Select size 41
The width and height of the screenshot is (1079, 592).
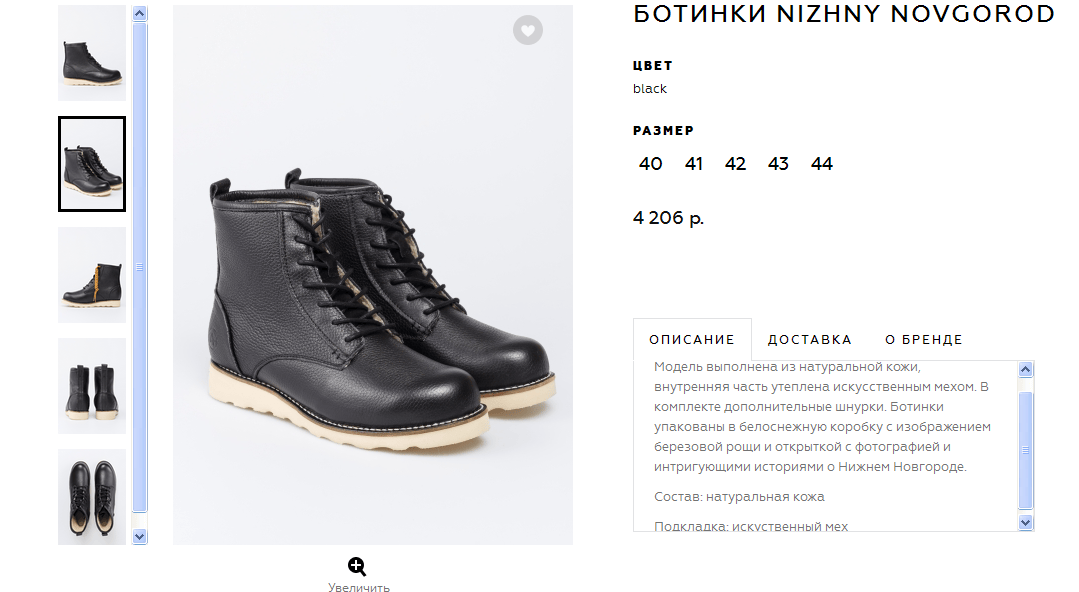pos(694,164)
